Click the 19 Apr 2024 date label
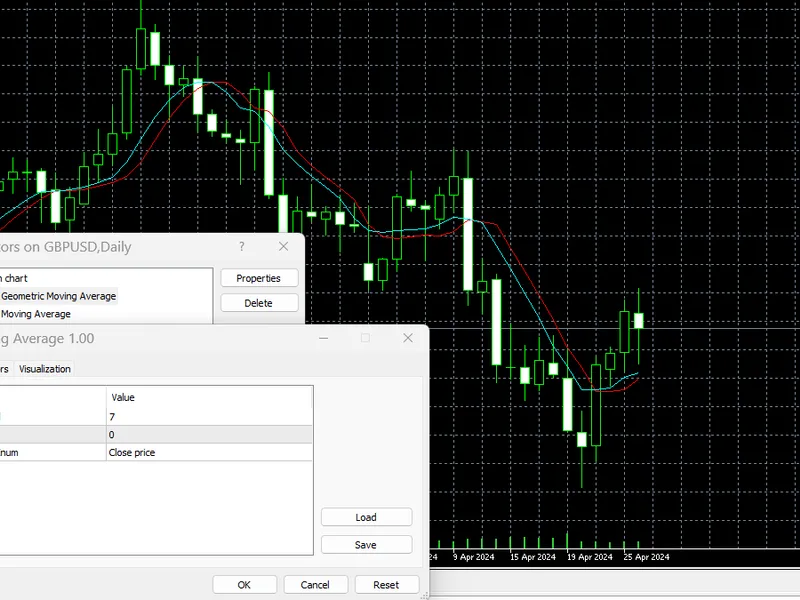 pyautogui.click(x=590, y=557)
